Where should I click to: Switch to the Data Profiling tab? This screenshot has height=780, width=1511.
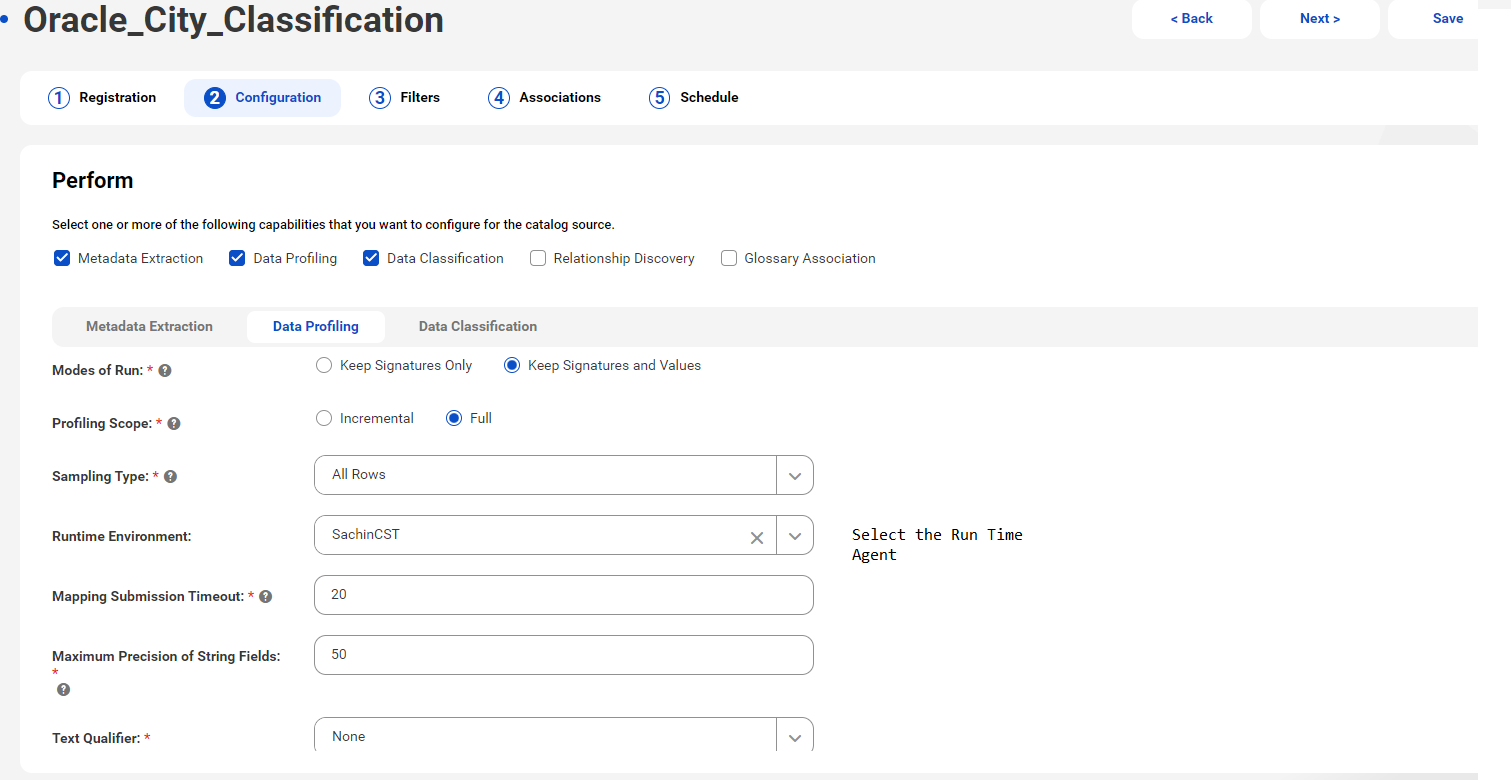click(316, 326)
